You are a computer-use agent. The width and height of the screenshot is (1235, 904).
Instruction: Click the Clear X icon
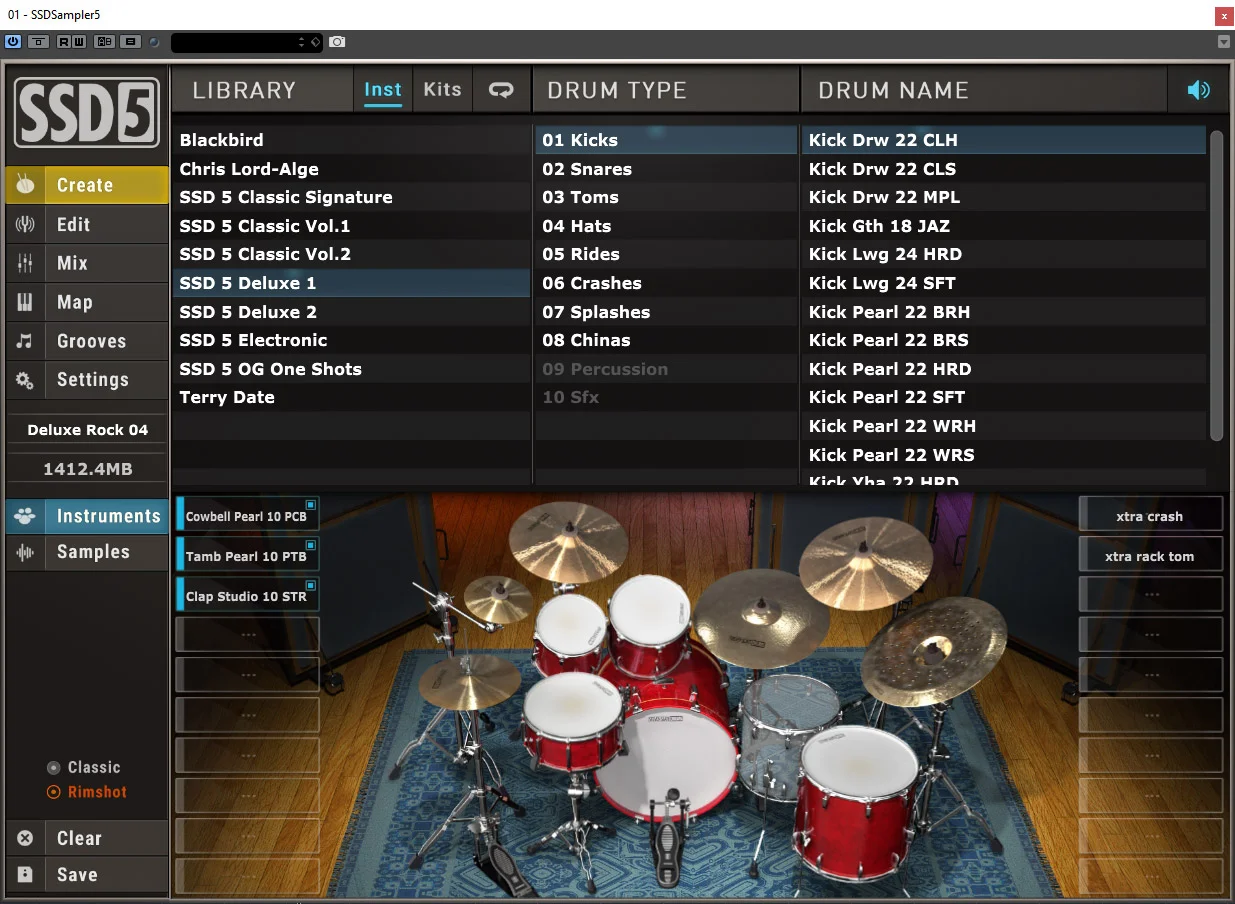(25, 839)
